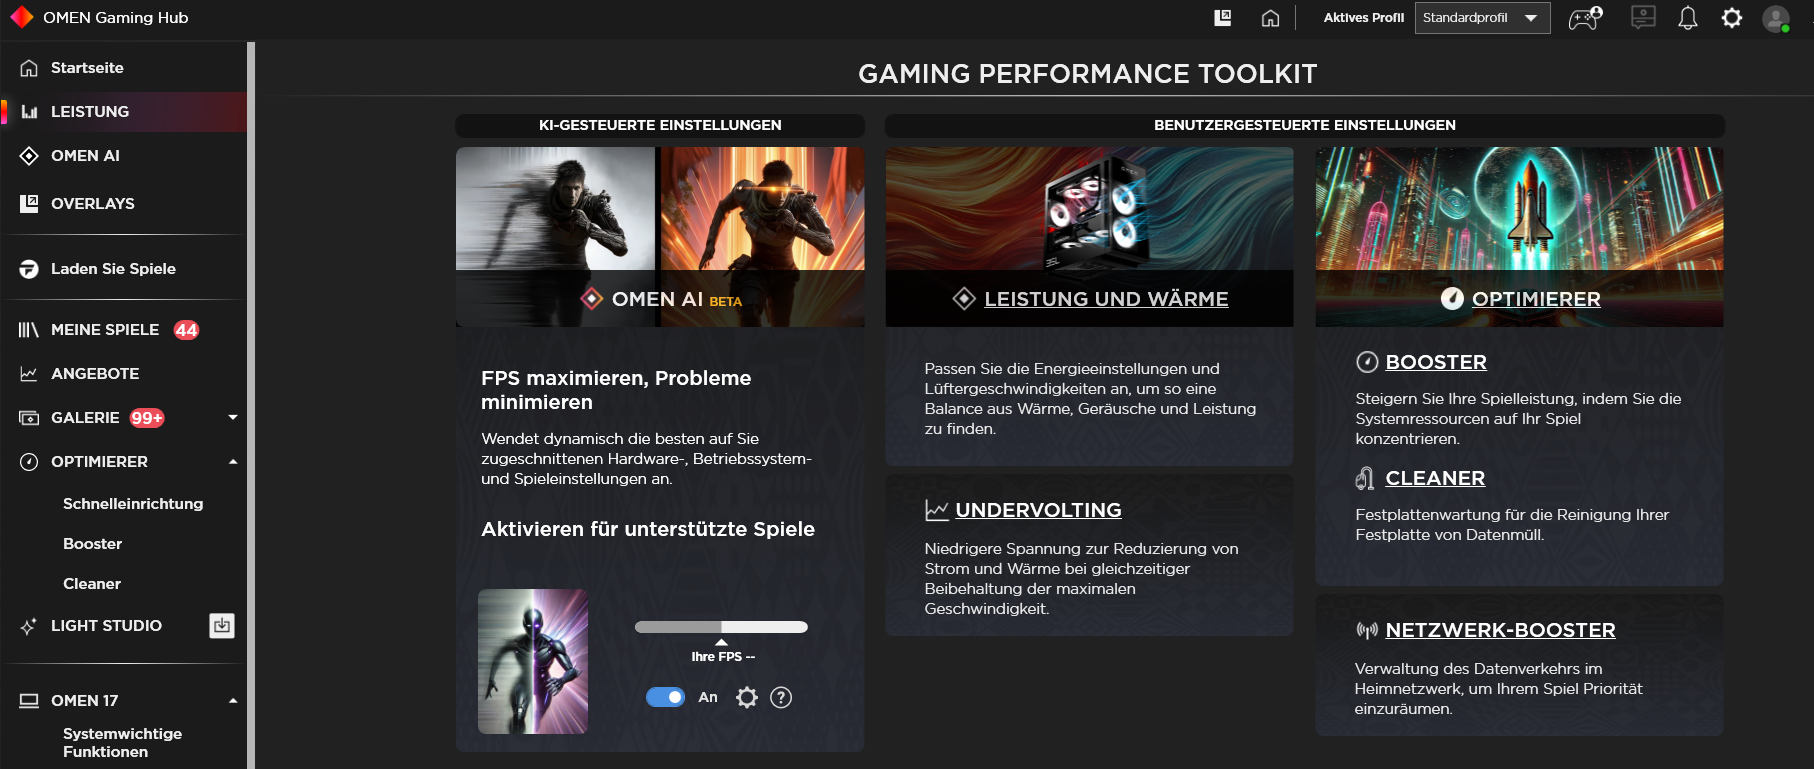Screen dimensions: 1814x769
Task: Click the diamond icon beside LEISTUNG UND WÄRME
Action: click(964, 299)
